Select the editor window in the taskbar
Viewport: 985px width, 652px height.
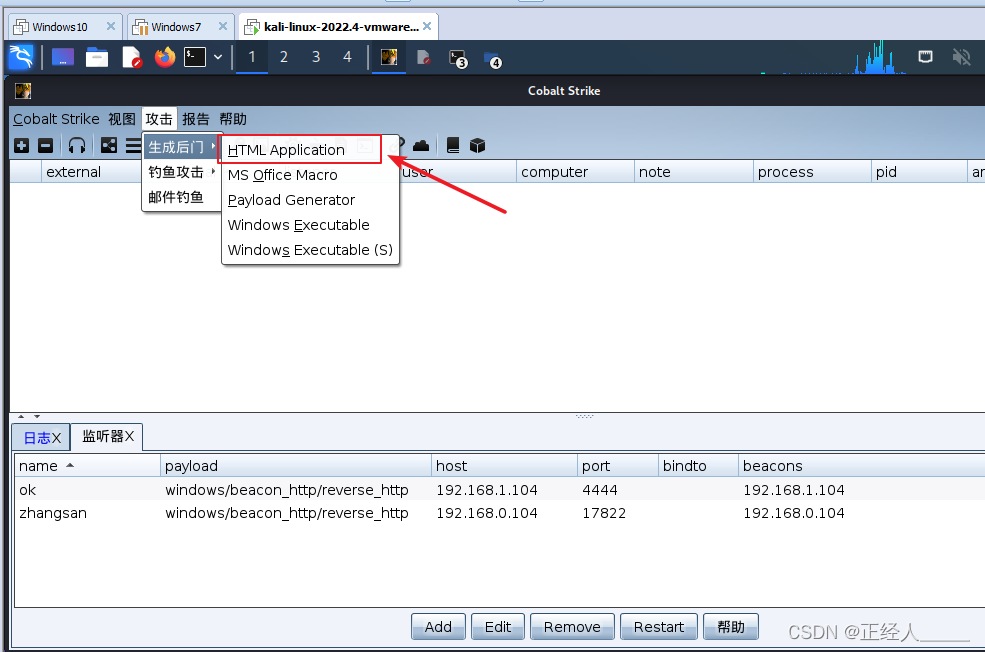(423, 58)
